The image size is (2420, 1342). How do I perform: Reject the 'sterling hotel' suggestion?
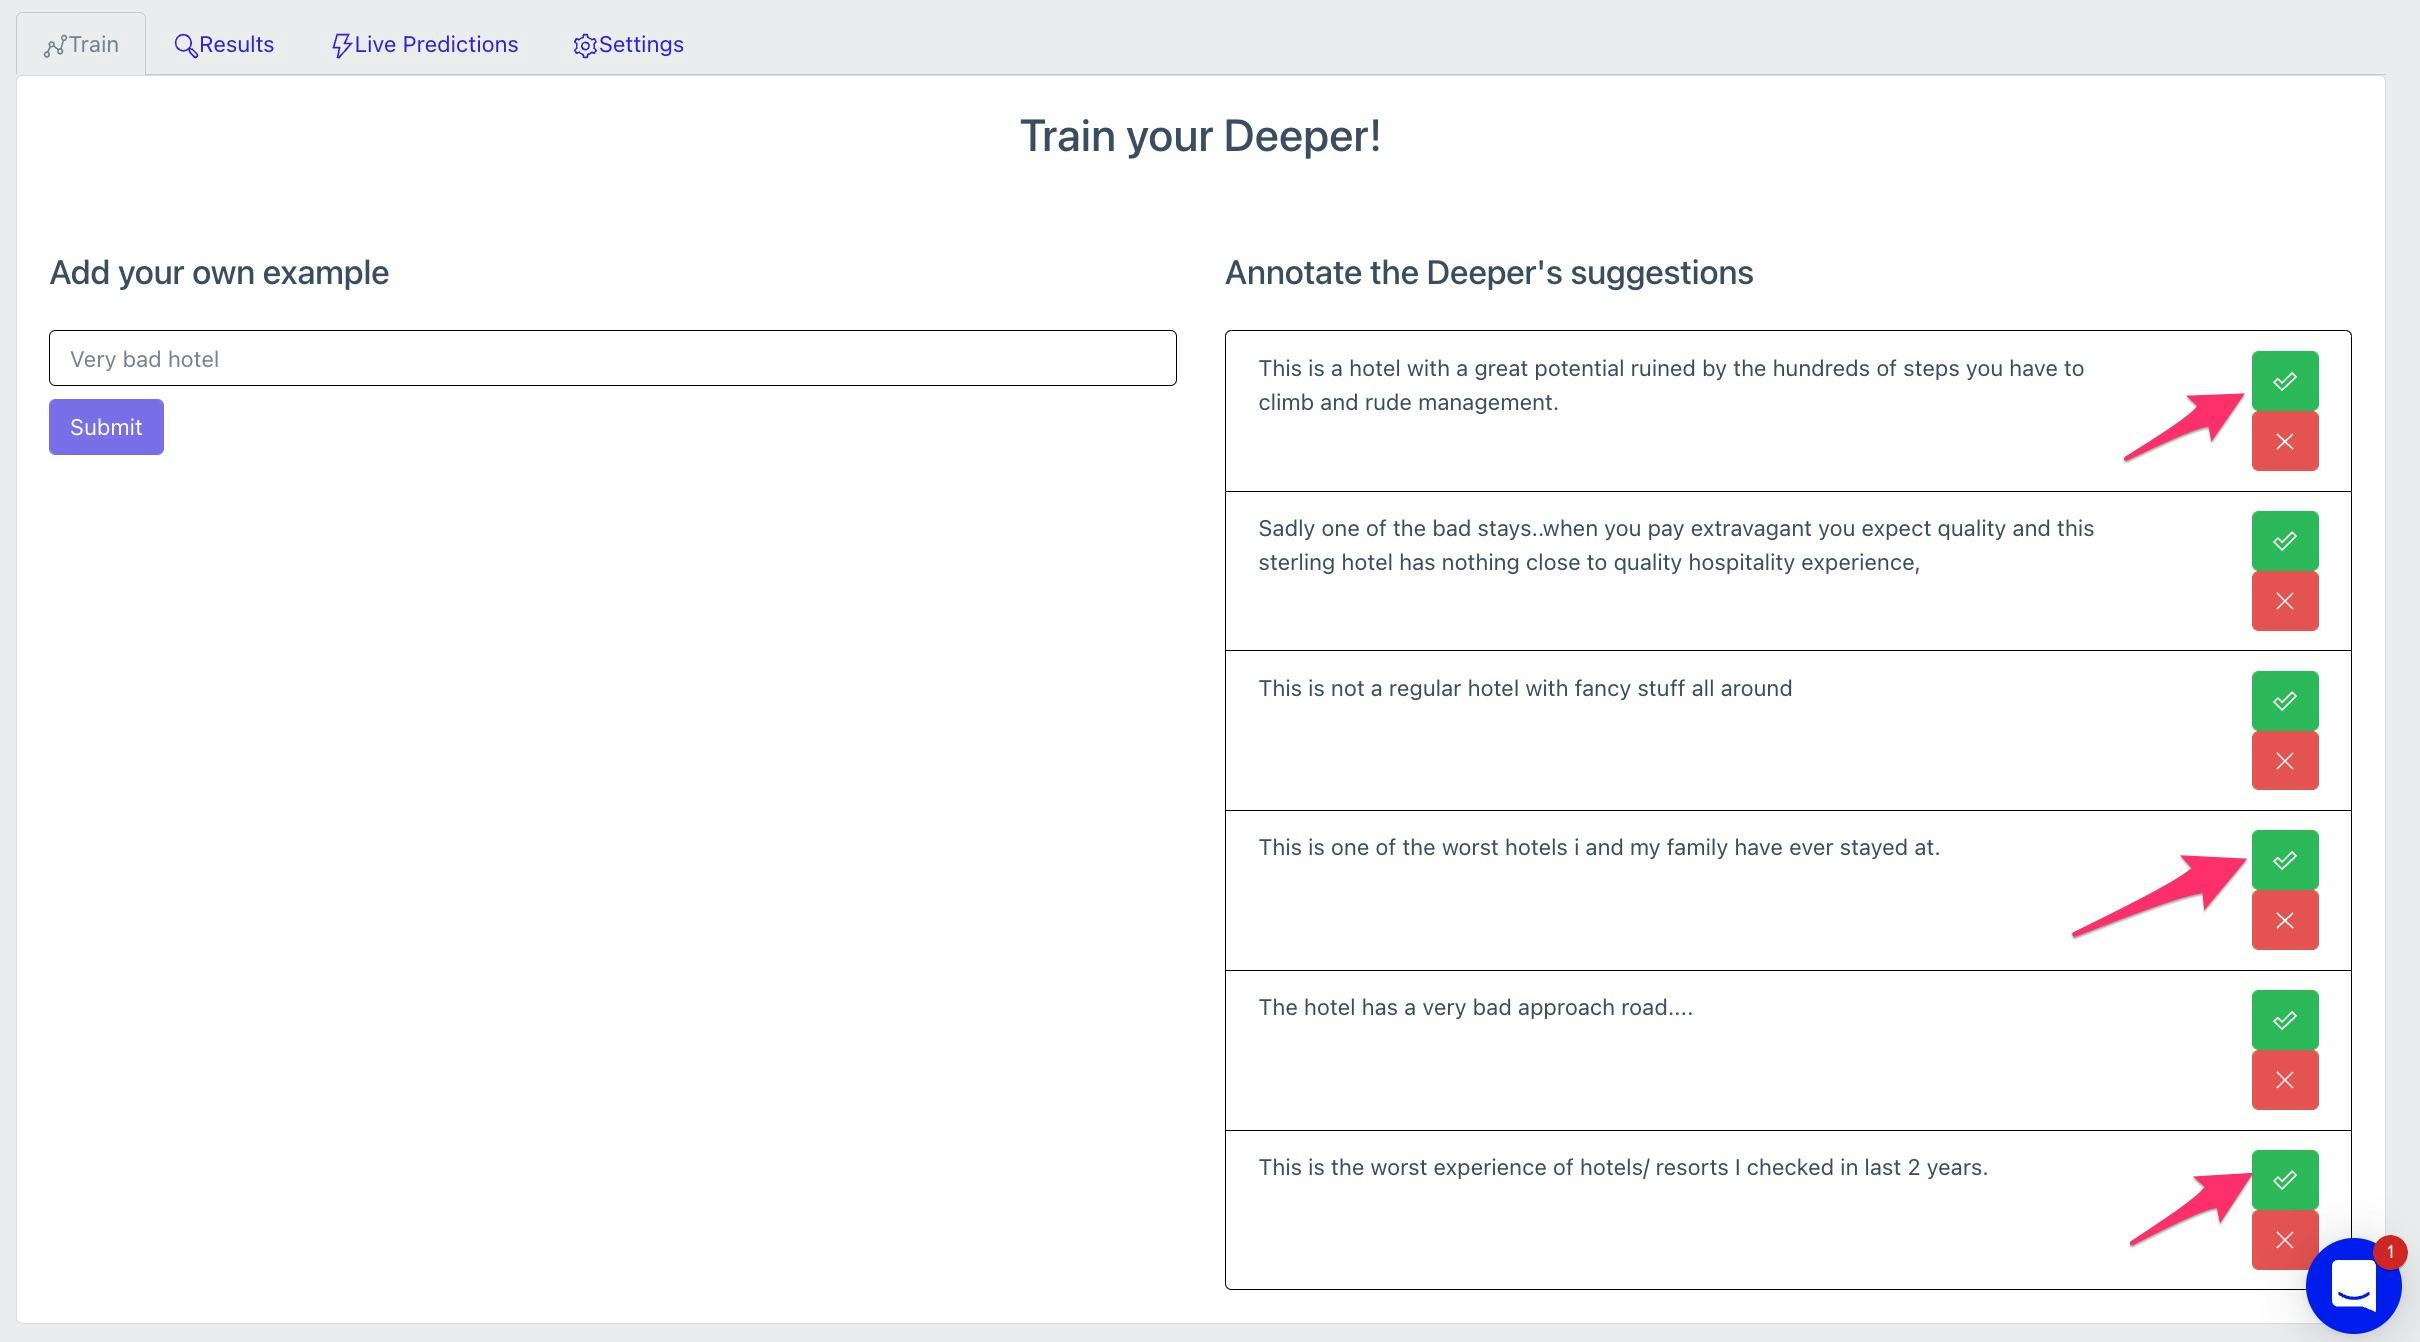click(2284, 601)
